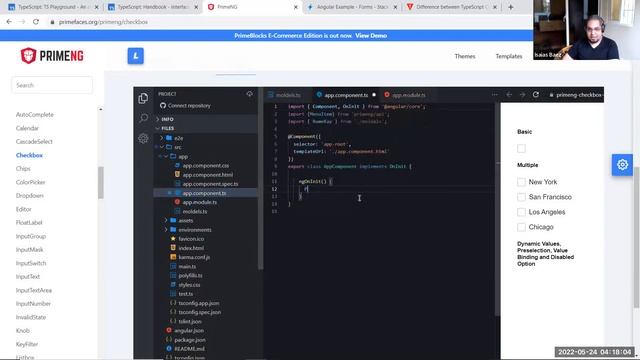The width and height of the screenshot is (640, 360).
Task: Open the editor more-options ellipsis
Action: click(x=495, y=95)
